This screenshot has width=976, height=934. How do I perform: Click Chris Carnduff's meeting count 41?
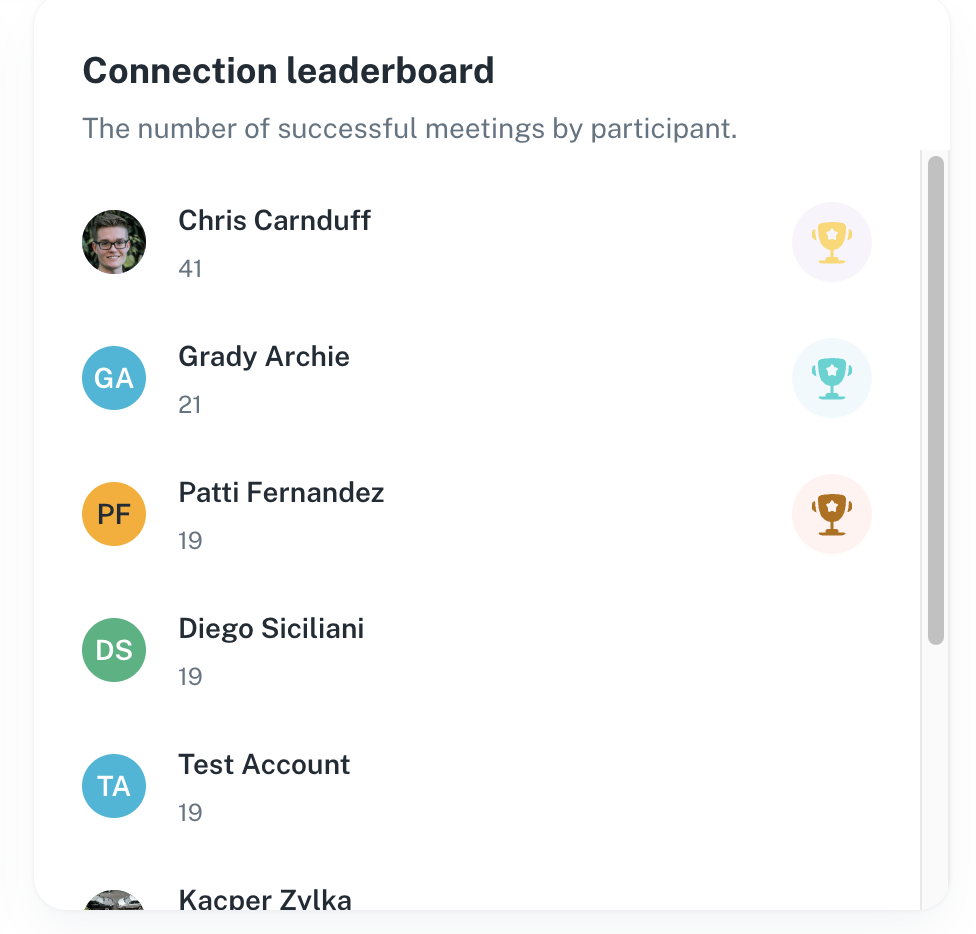(x=190, y=269)
